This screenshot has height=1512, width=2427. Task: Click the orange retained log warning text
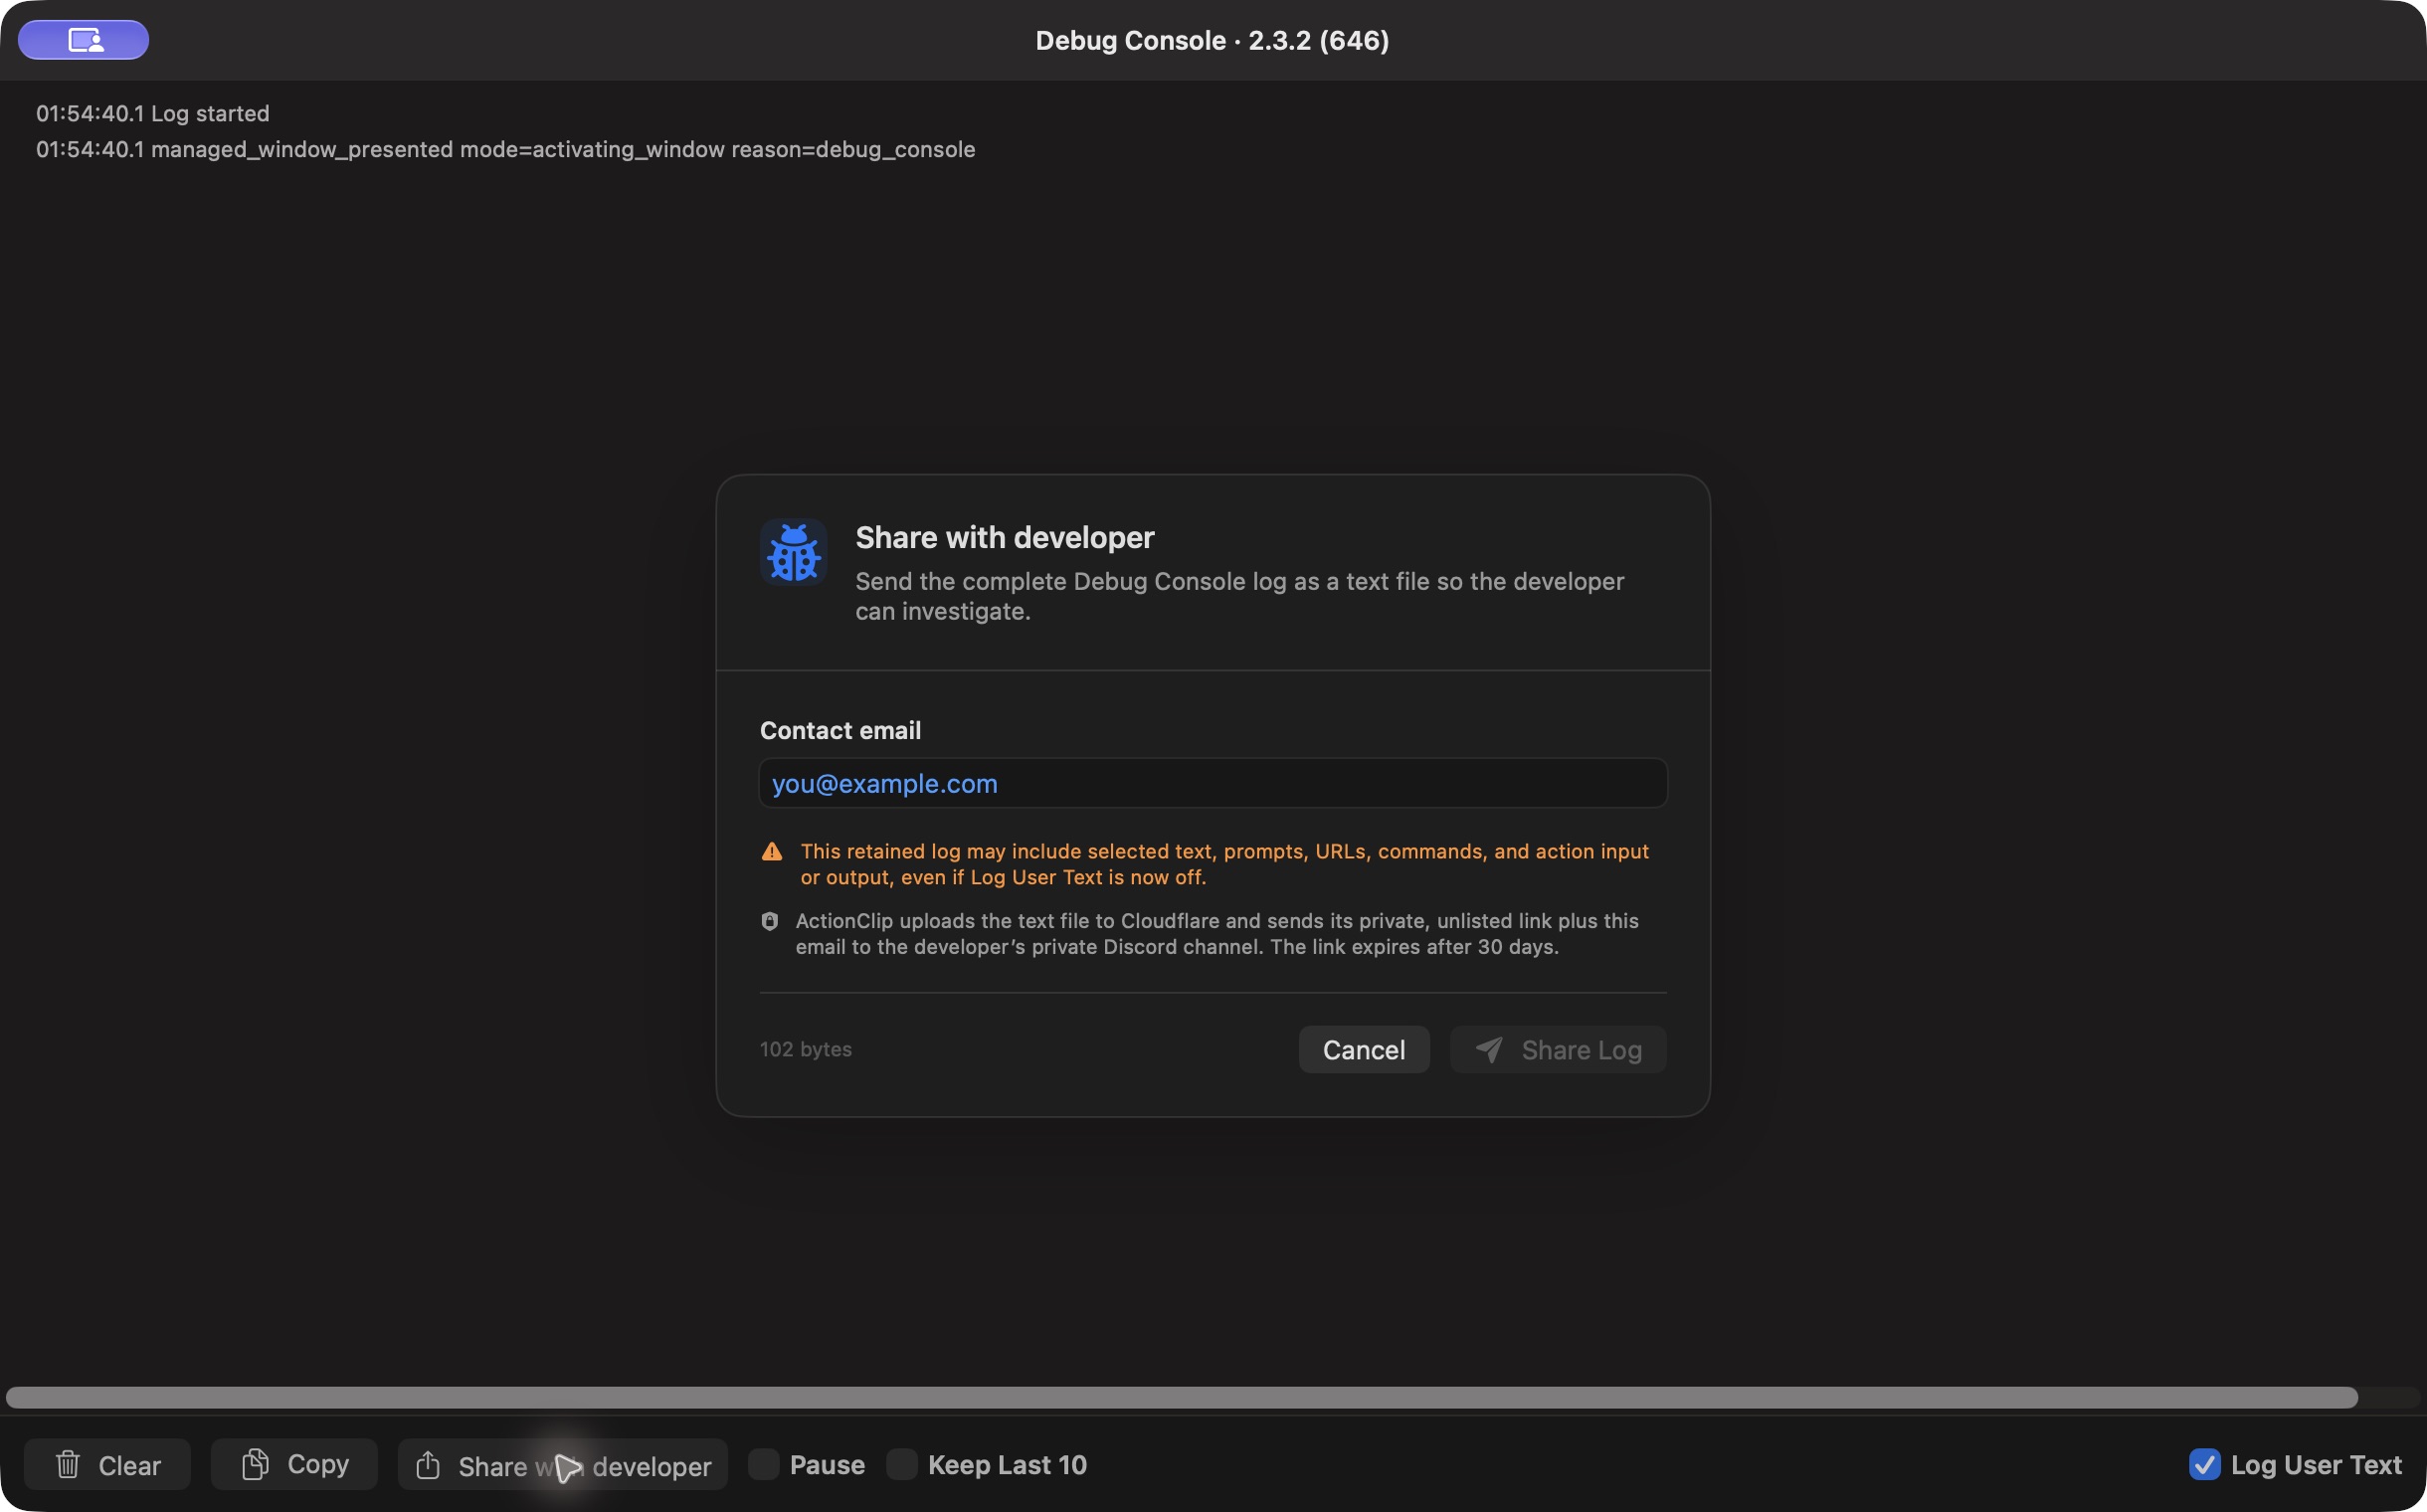click(1224, 864)
